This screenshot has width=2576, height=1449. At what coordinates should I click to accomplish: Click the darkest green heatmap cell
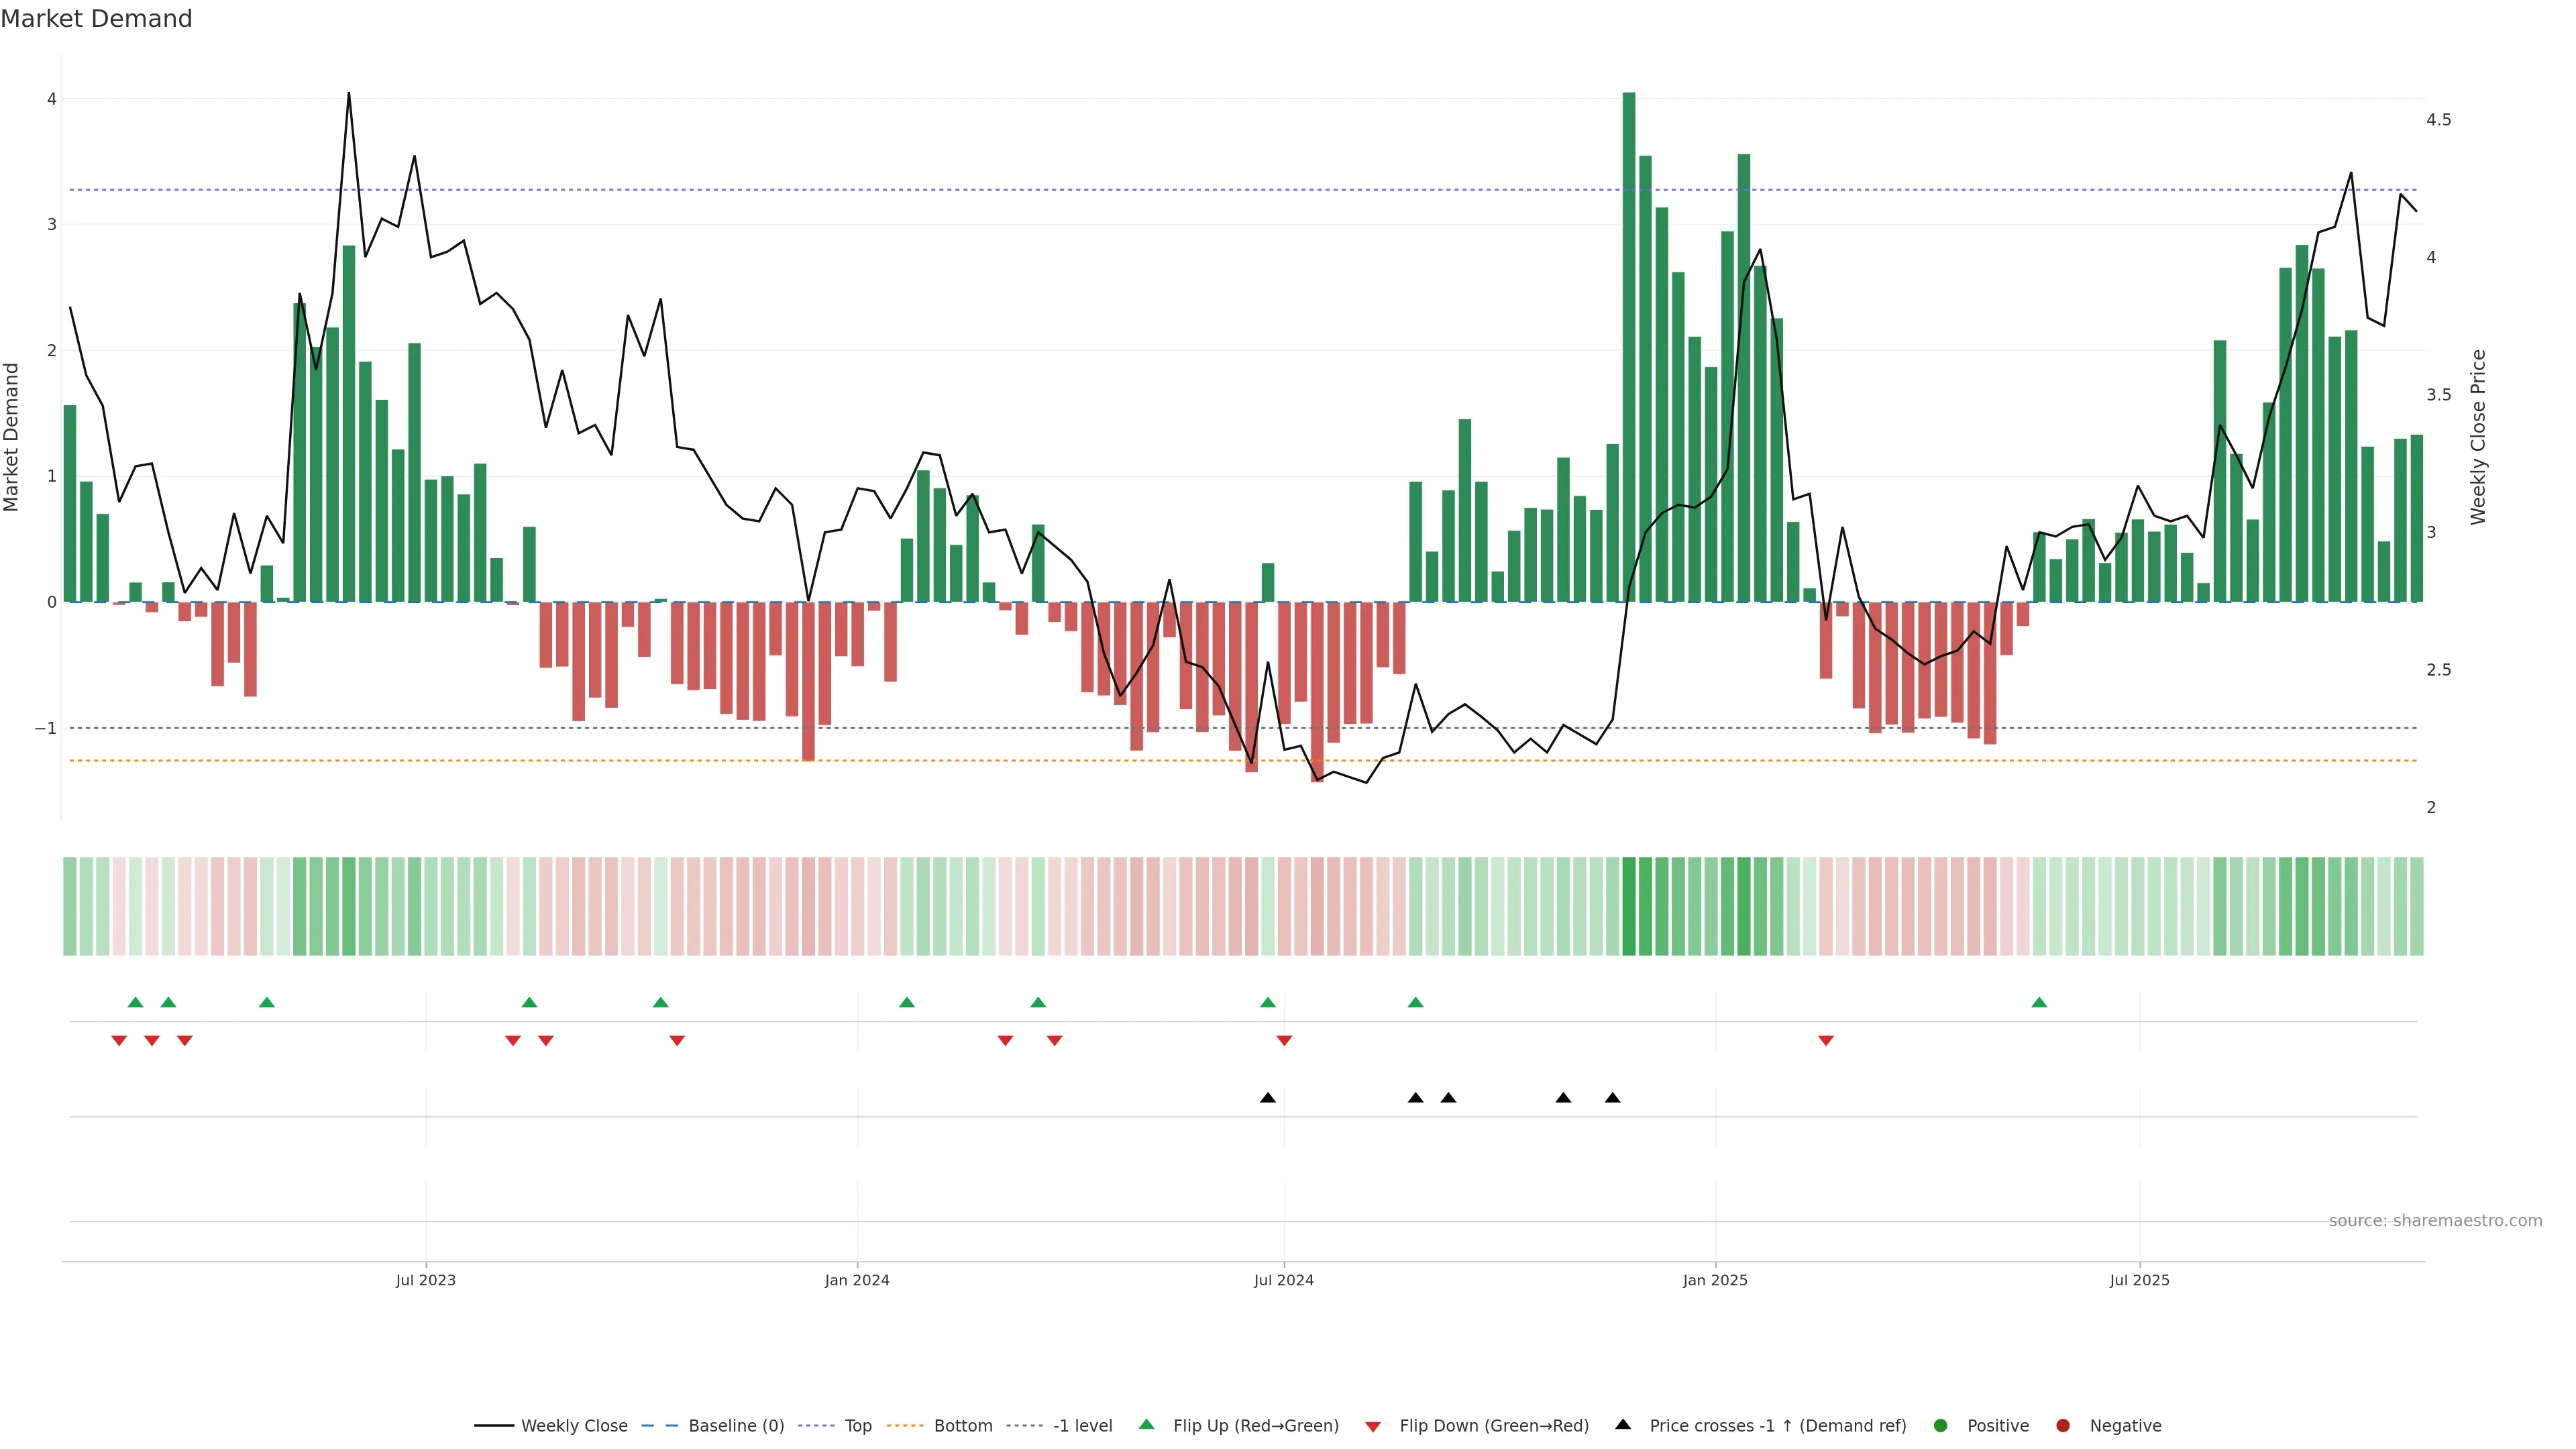(1629, 906)
